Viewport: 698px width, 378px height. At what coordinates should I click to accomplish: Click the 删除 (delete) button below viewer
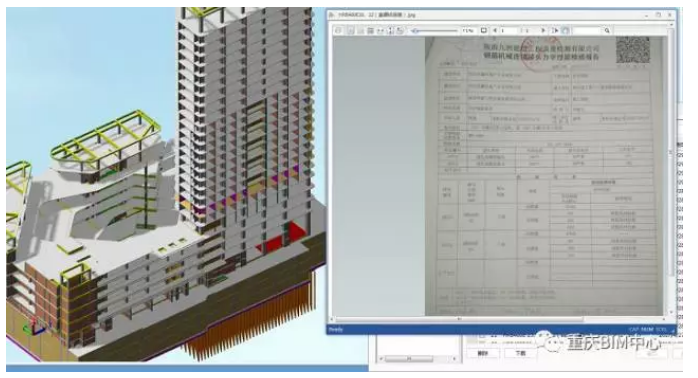pyautogui.click(x=483, y=353)
